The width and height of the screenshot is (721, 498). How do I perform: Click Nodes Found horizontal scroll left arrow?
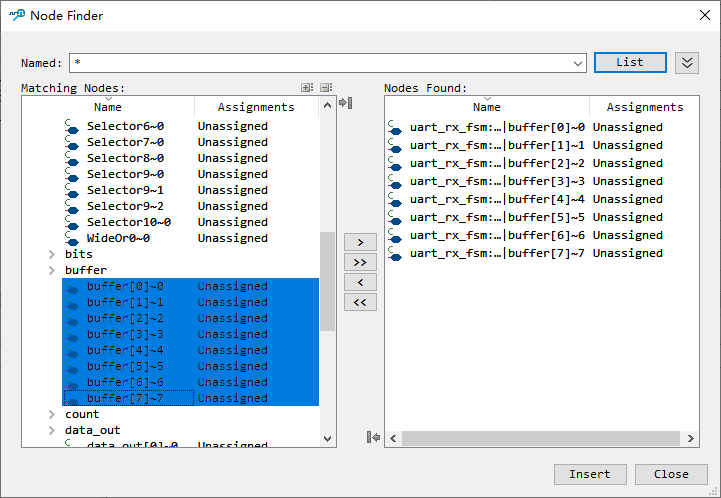[x=393, y=438]
